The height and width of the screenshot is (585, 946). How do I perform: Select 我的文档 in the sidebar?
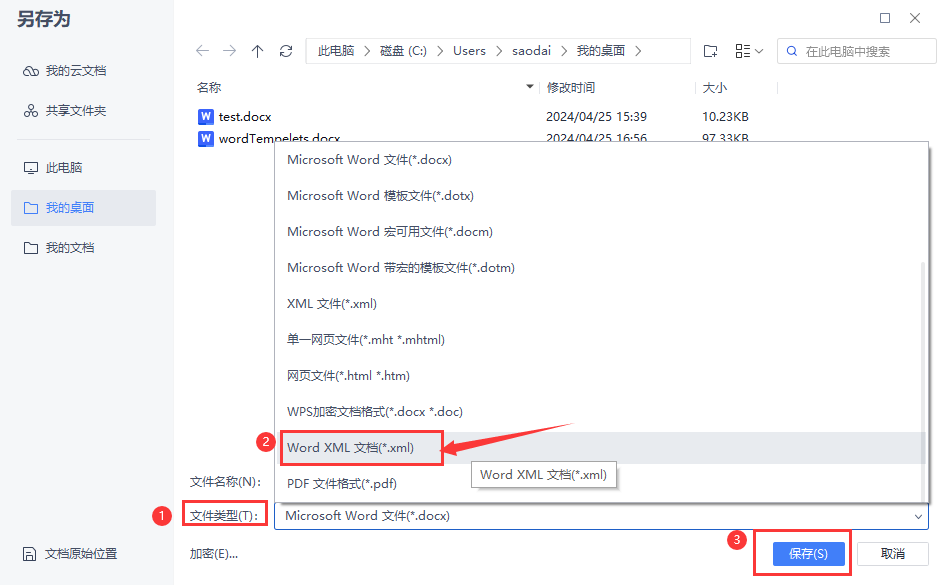pos(59,248)
